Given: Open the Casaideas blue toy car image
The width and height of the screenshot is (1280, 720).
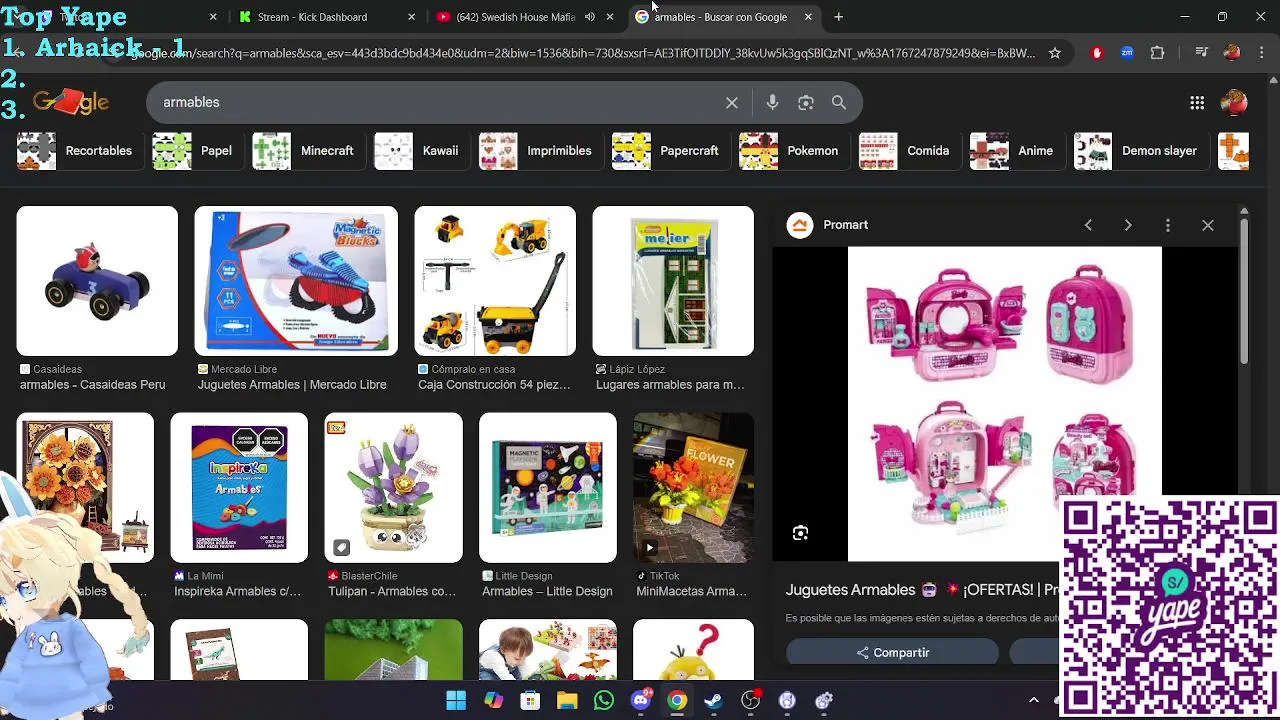Looking at the screenshot, I should click(x=97, y=281).
